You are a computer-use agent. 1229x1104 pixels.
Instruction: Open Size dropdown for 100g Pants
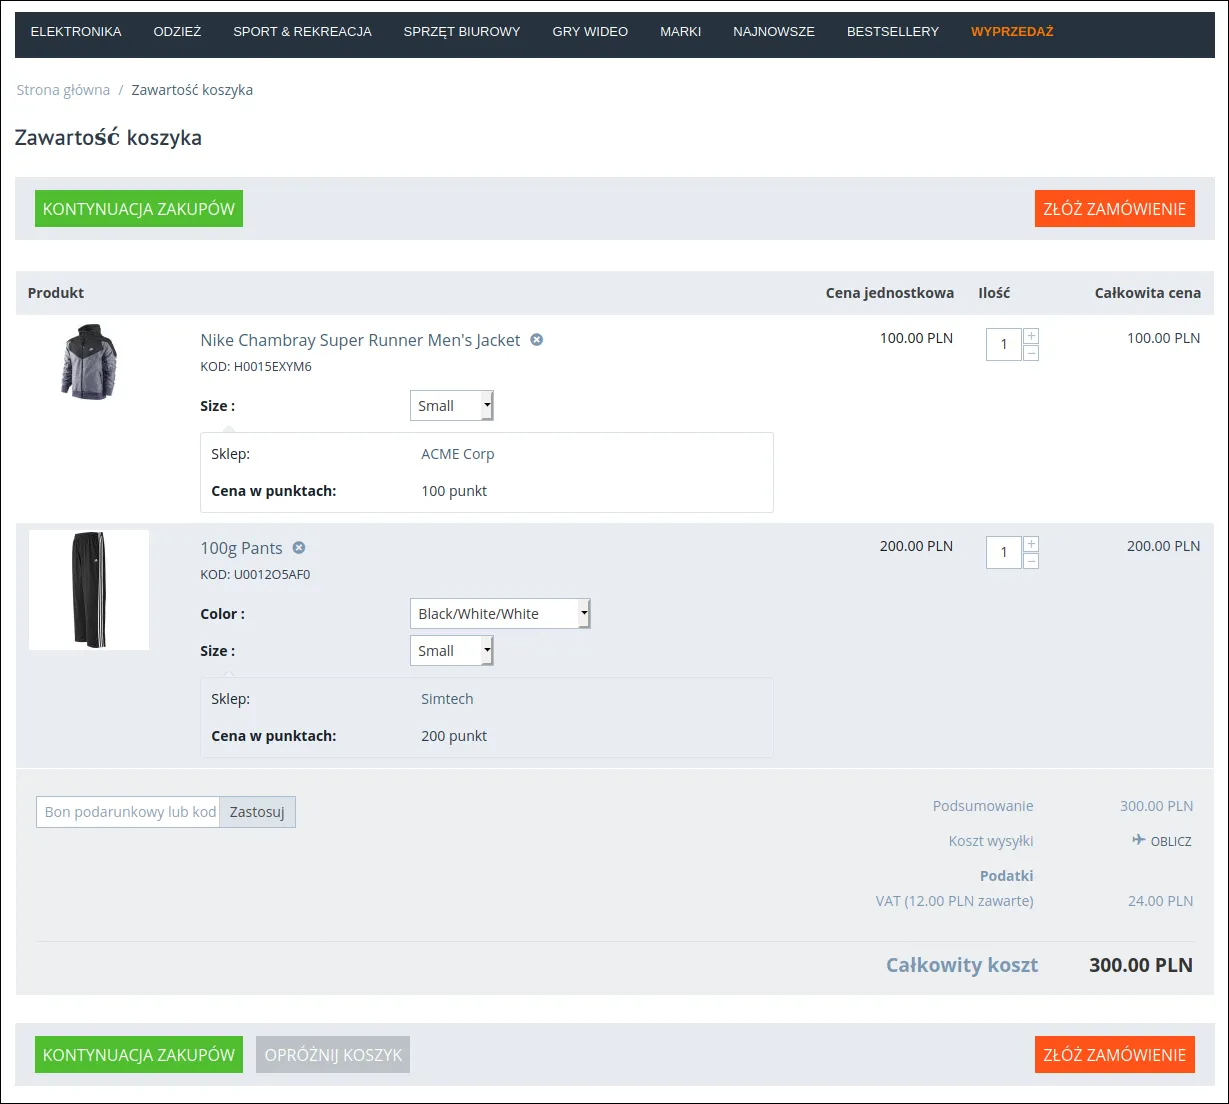click(x=452, y=651)
